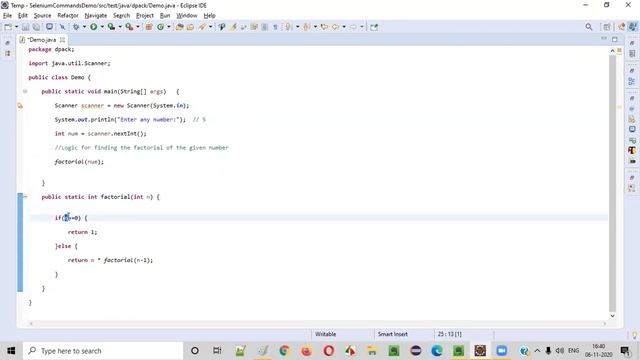This screenshot has width=640, height=360.
Task: Open Opera browser from taskbar
Action: click(329, 351)
